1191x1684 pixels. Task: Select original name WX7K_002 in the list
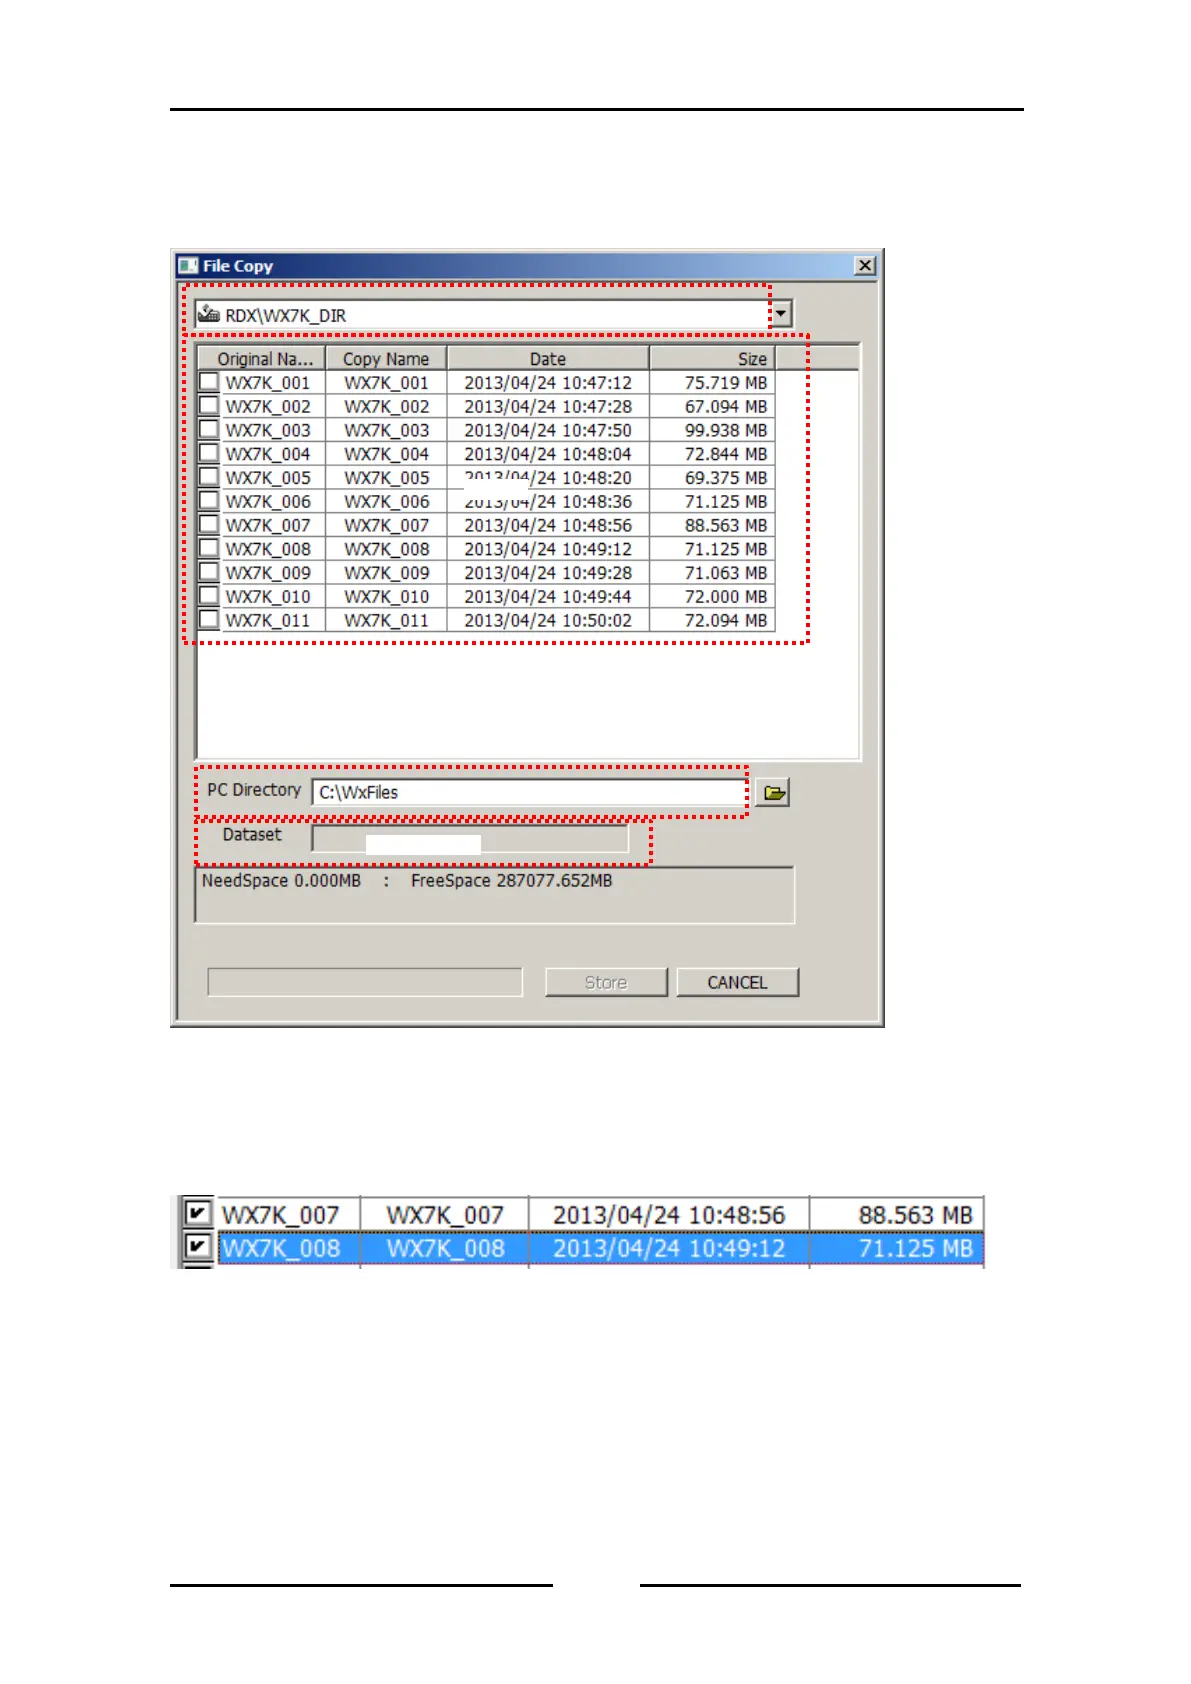268,406
